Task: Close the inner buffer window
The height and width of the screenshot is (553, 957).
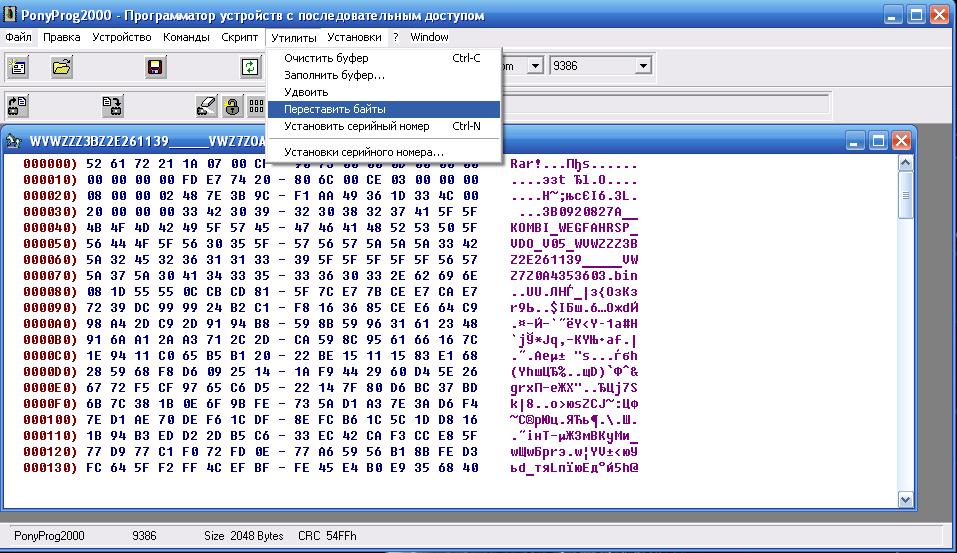Action: tap(901, 142)
